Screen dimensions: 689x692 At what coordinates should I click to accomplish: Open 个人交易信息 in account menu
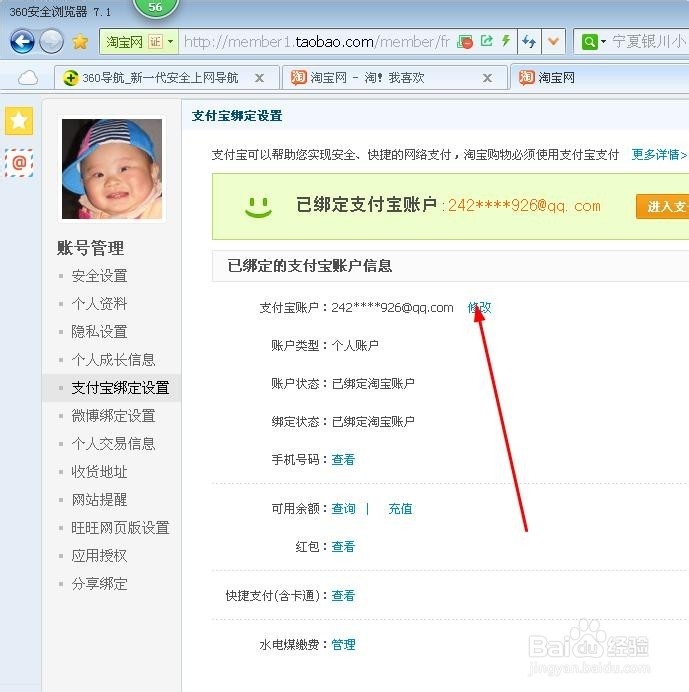113,444
